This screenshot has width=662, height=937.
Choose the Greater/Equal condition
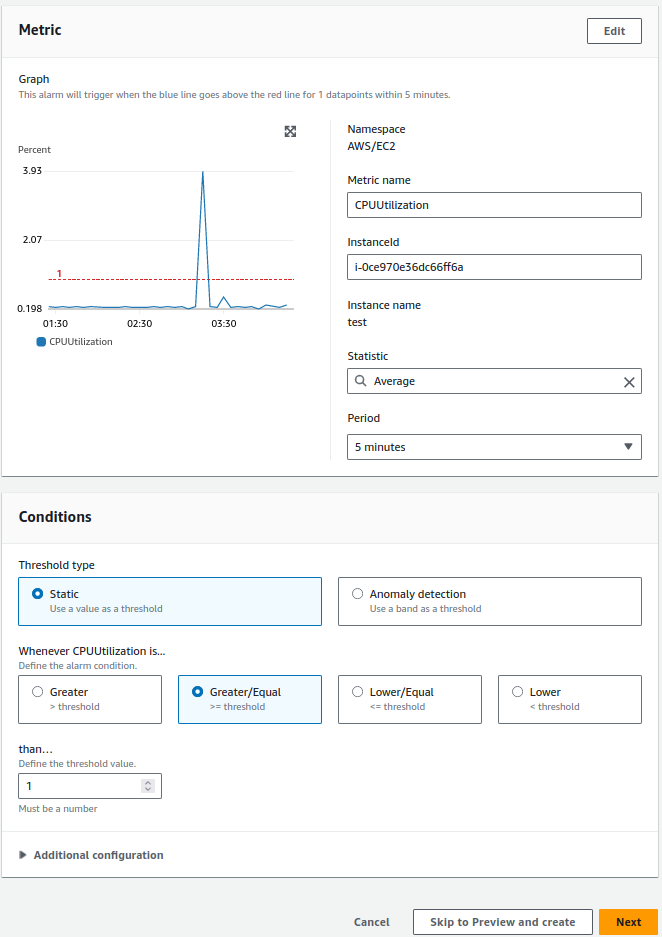click(x=250, y=699)
